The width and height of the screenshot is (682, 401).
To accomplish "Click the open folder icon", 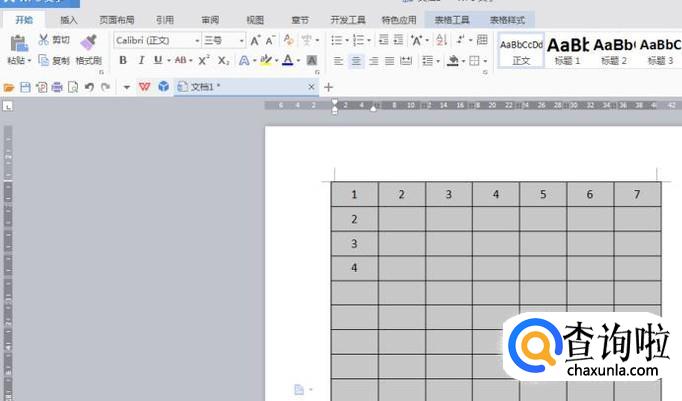I will click(9, 87).
